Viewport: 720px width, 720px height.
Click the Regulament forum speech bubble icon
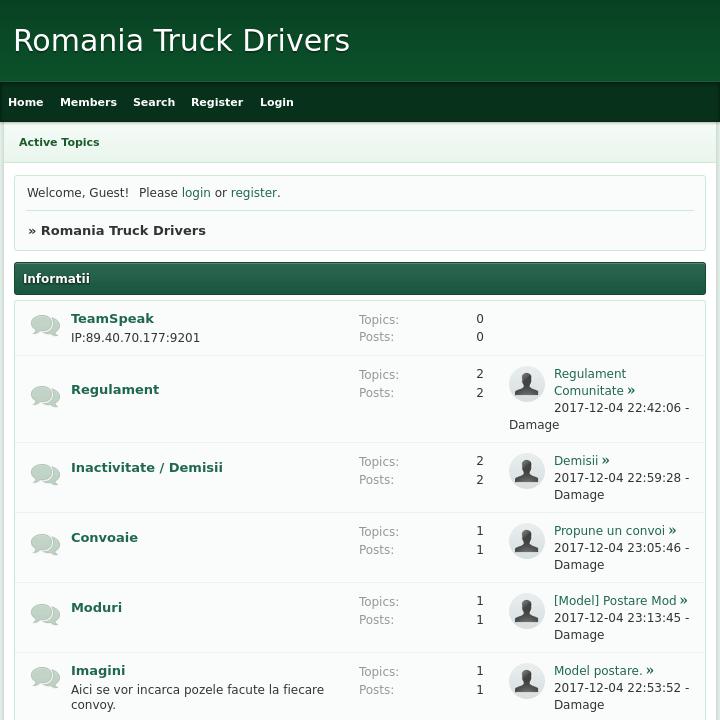(x=45, y=396)
